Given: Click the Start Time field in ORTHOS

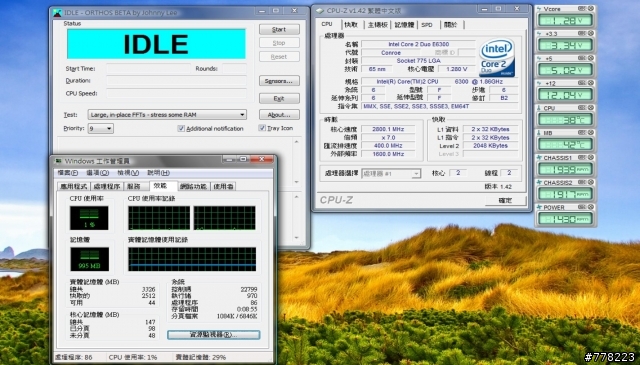Looking at the screenshot, I should coord(149,68).
